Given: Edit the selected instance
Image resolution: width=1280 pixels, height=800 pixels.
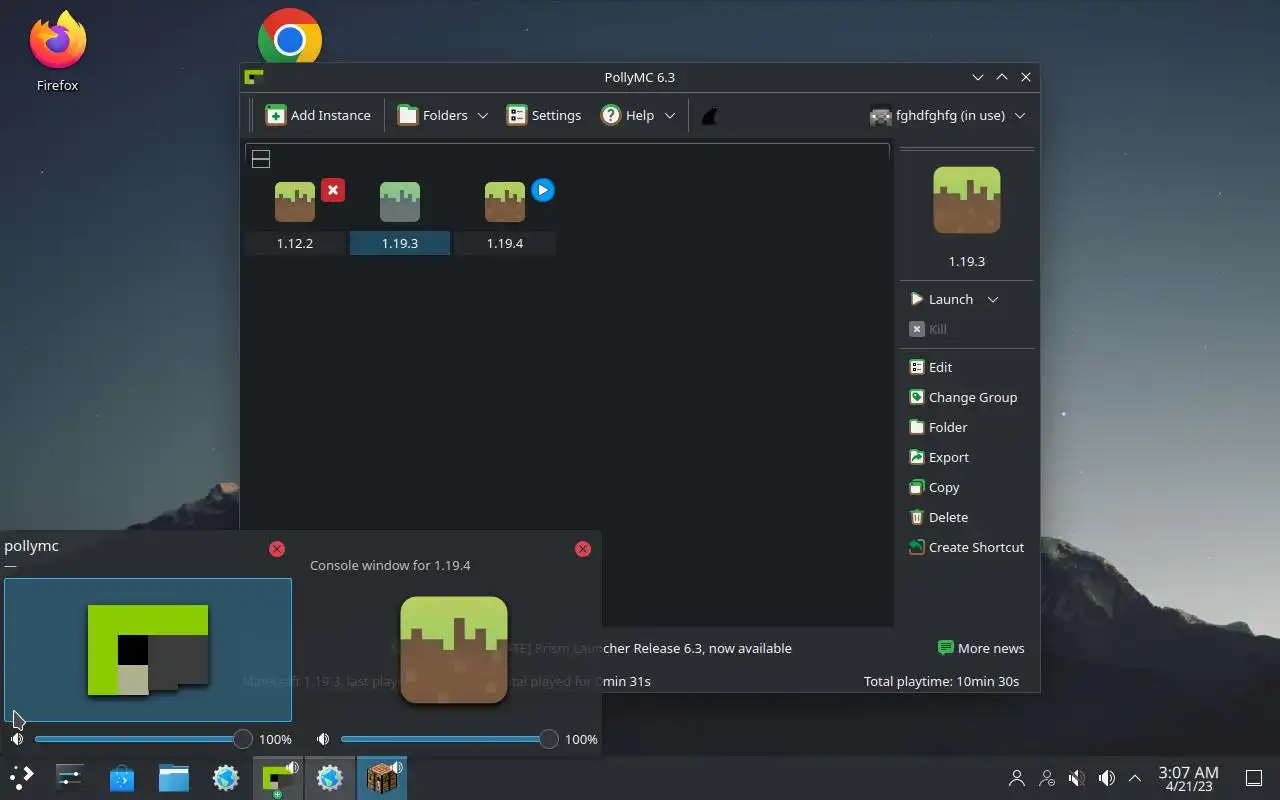Looking at the screenshot, I should click(x=931, y=367).
